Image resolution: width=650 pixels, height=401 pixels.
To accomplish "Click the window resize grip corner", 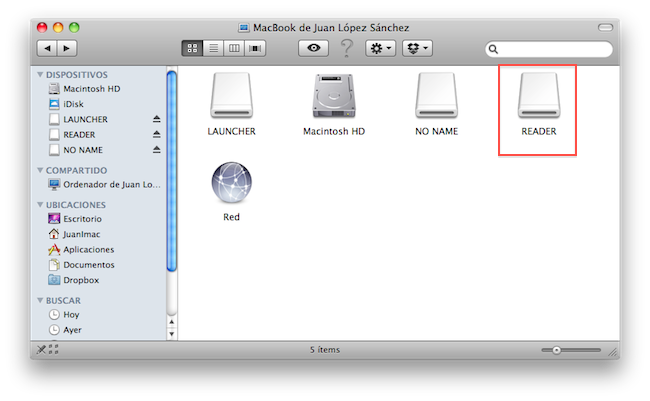I will click(x=613, y=352).
